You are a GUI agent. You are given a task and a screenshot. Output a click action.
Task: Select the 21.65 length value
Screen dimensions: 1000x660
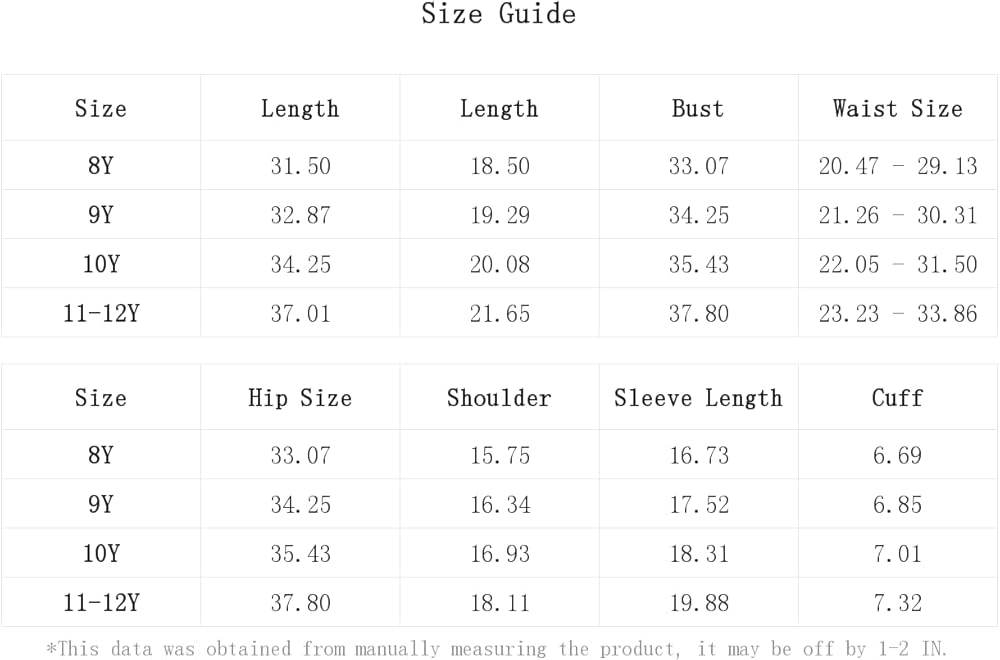point(500,313)
